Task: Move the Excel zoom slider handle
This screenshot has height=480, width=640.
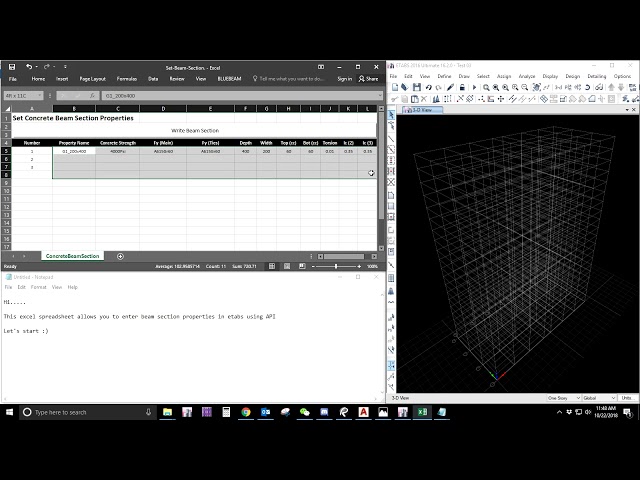Action: [336, 266]
